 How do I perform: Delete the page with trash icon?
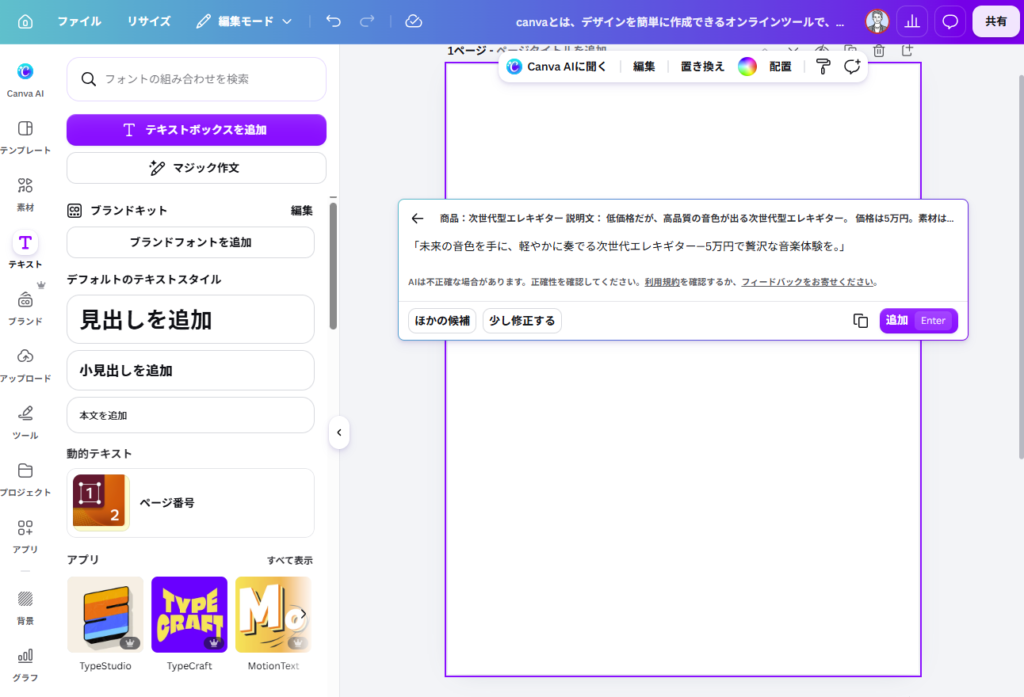[879, 50]
